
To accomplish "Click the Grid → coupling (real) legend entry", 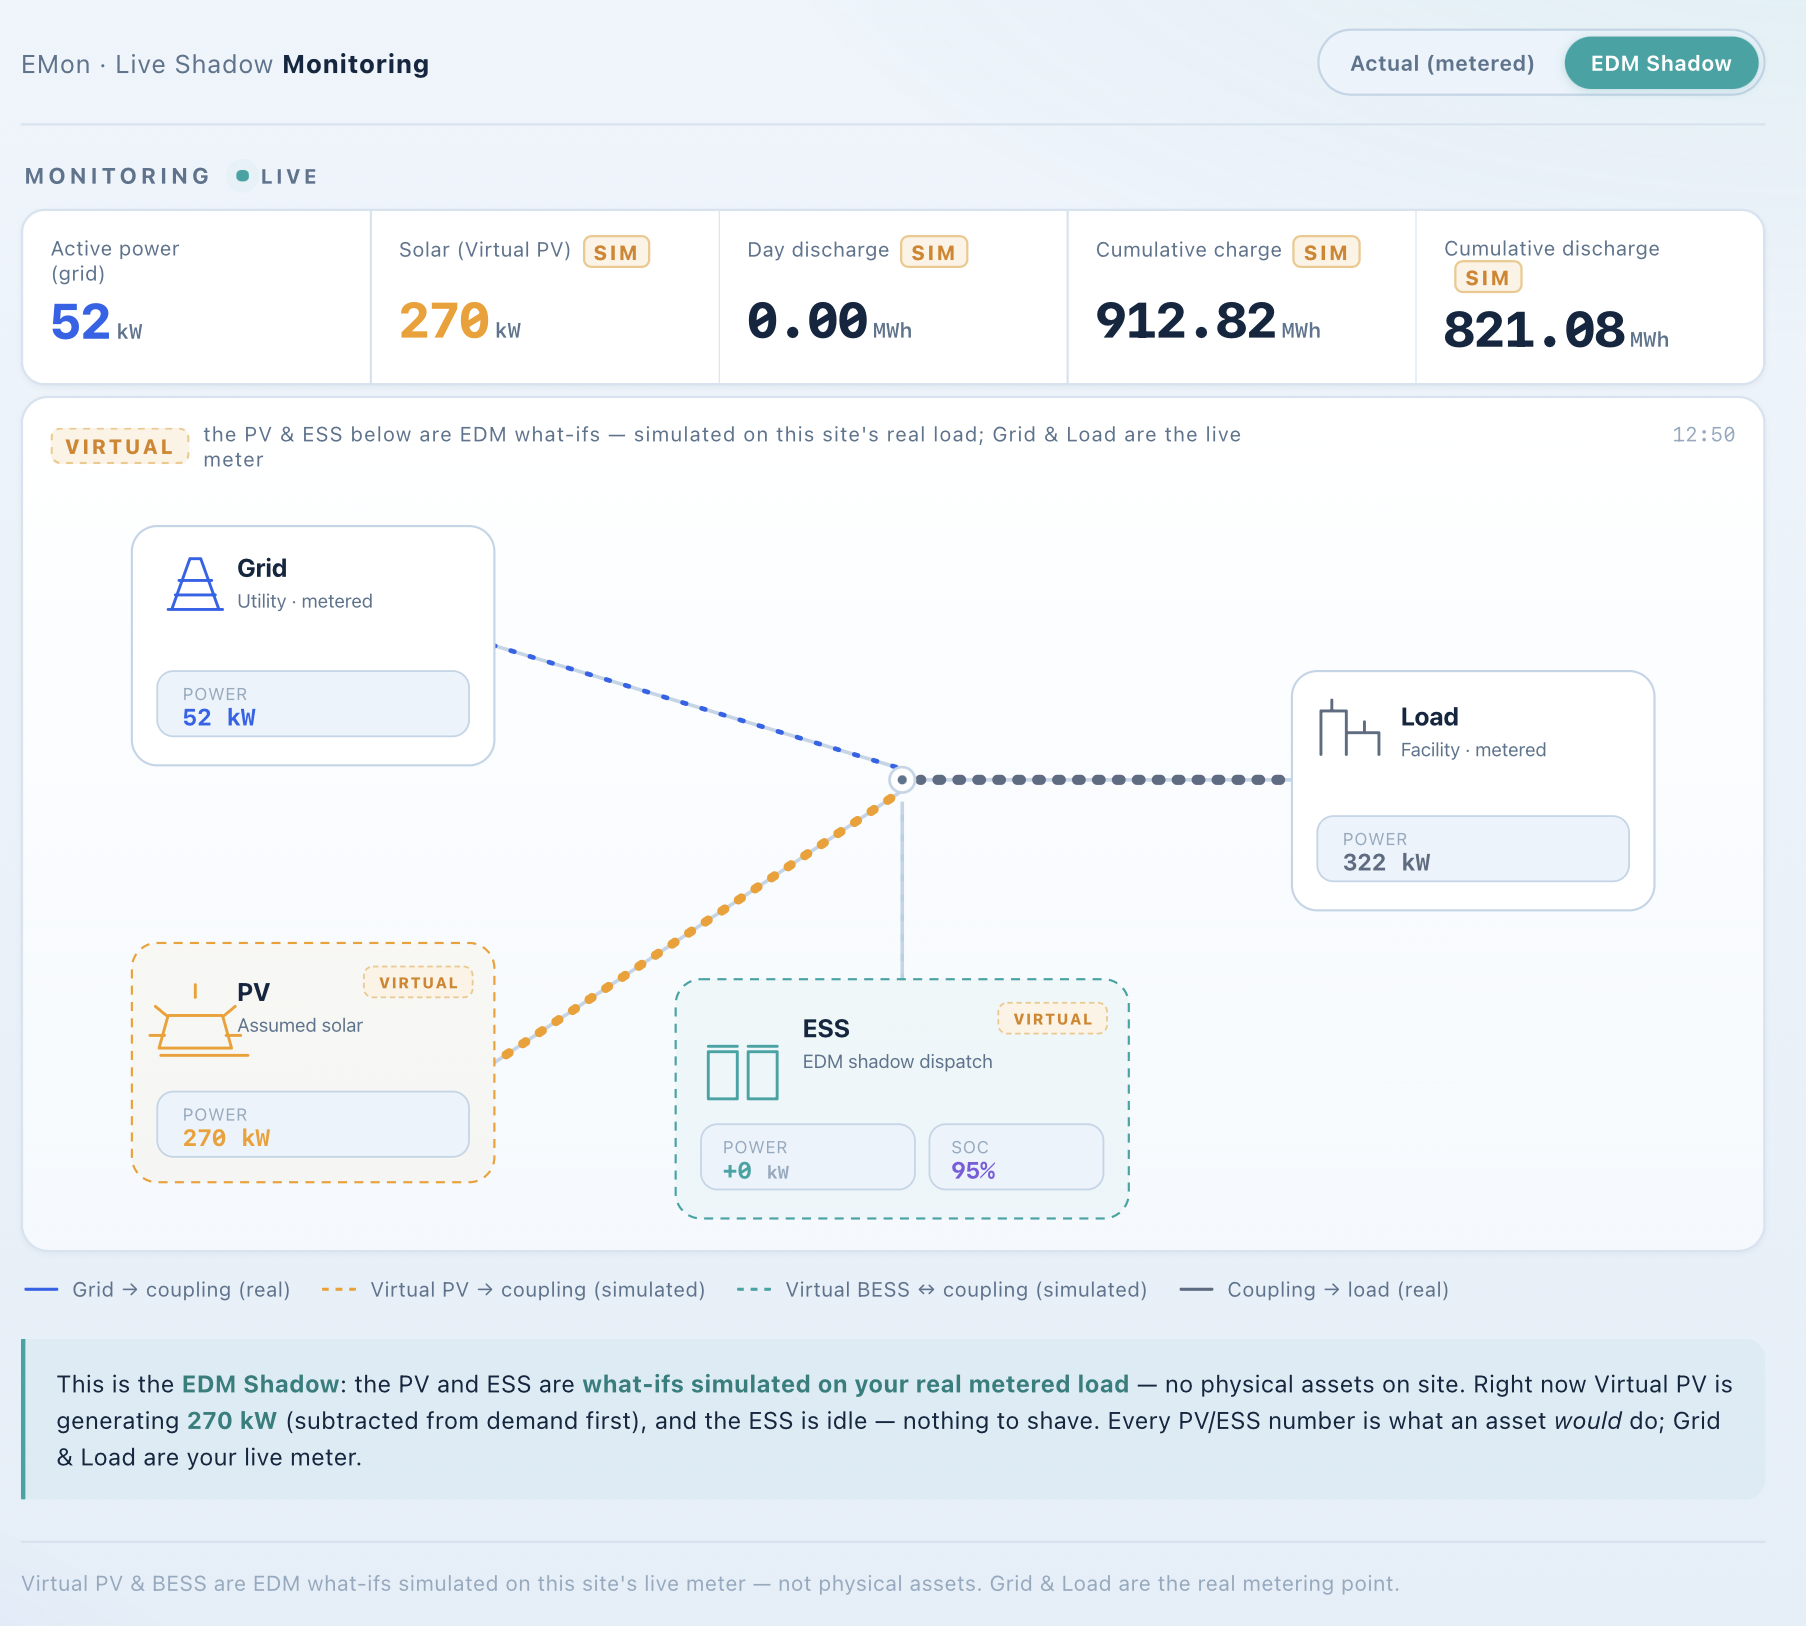I will [157, 1289].
